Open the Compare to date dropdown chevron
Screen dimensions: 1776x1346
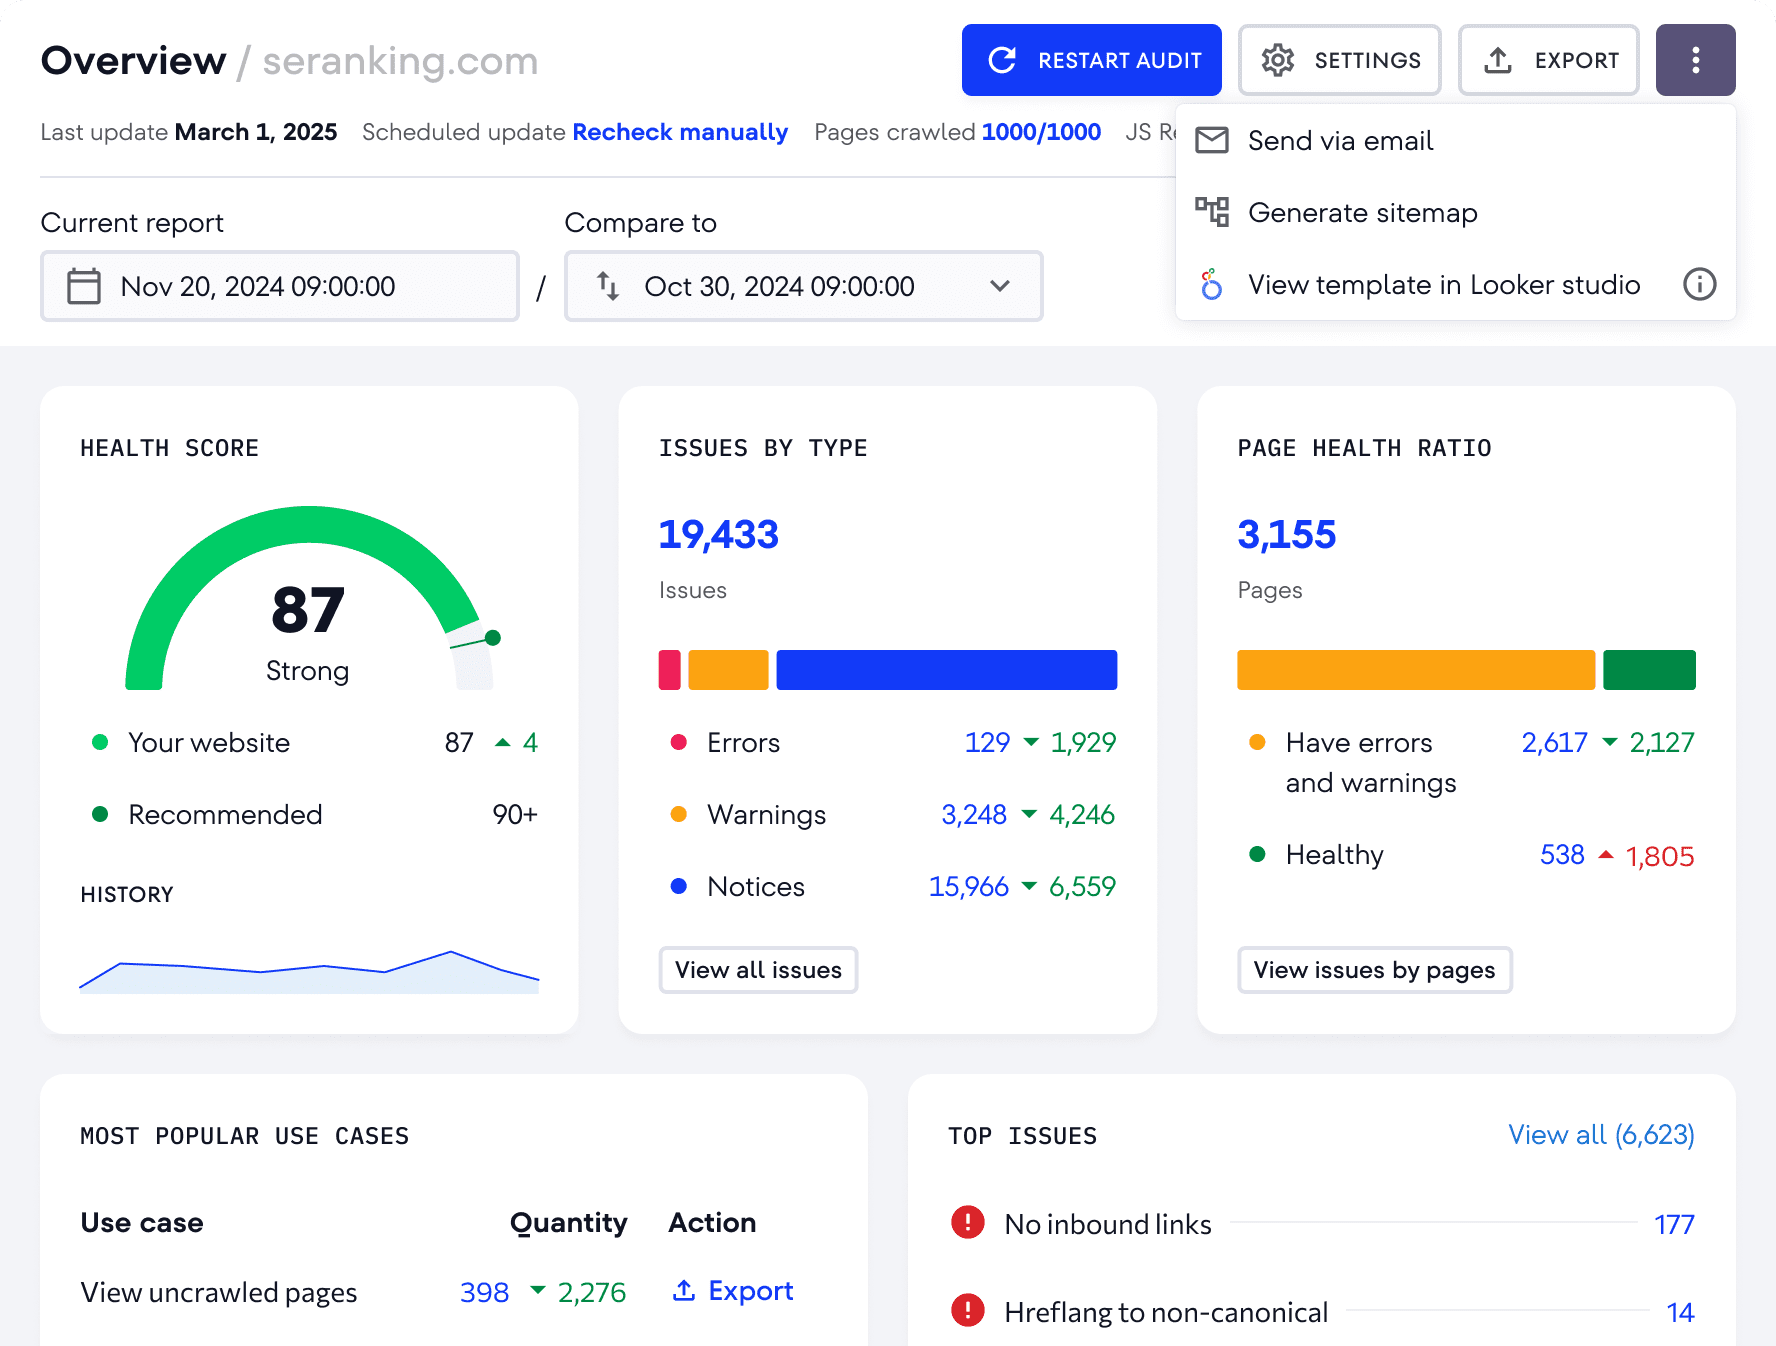999,286
